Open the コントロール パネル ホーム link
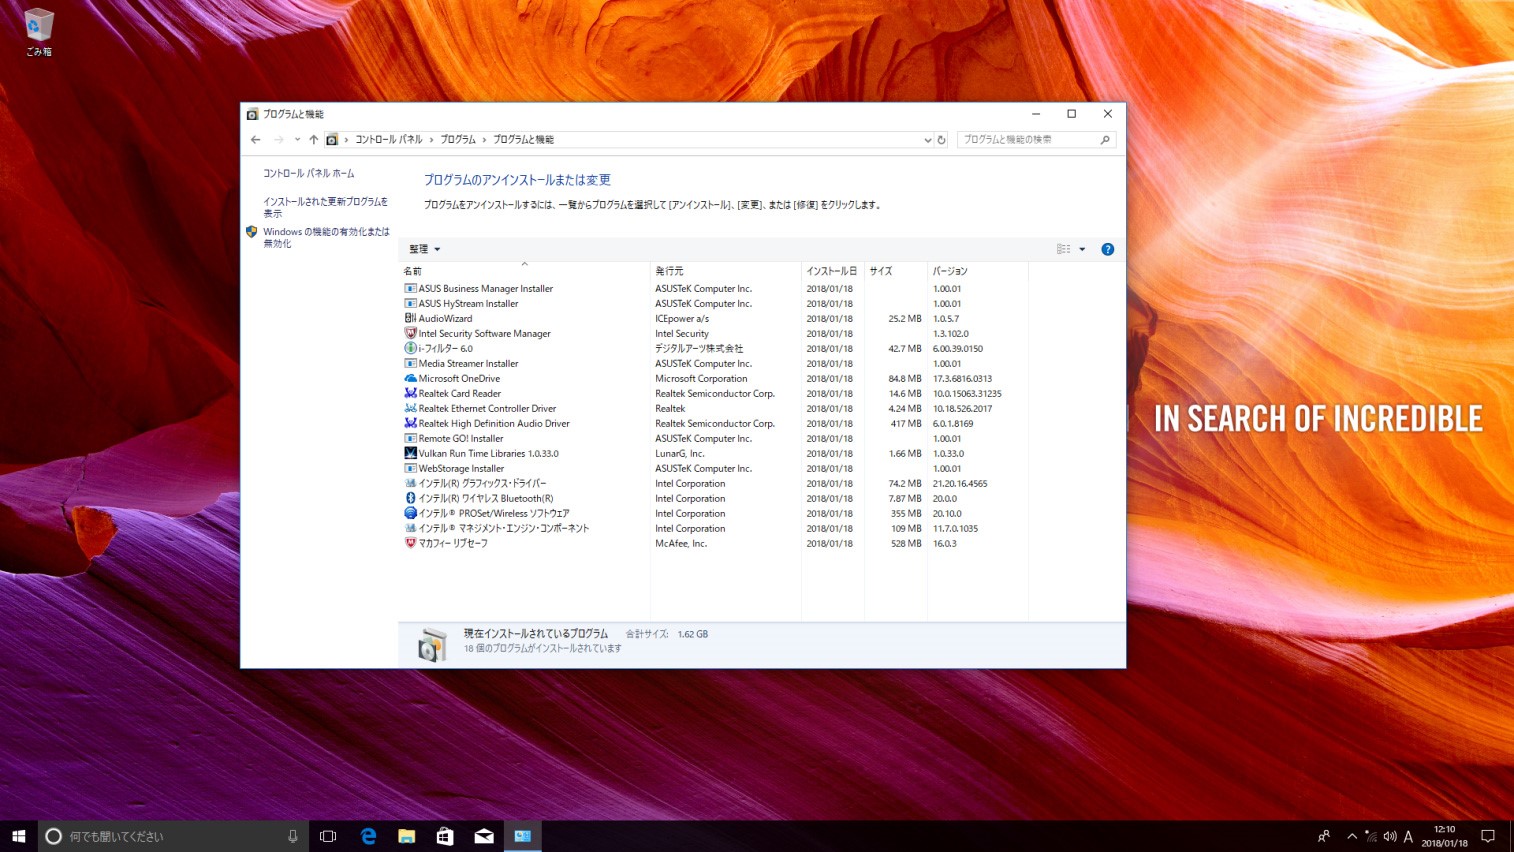This screenshot has width=1514, height=852. click(309, 173)
